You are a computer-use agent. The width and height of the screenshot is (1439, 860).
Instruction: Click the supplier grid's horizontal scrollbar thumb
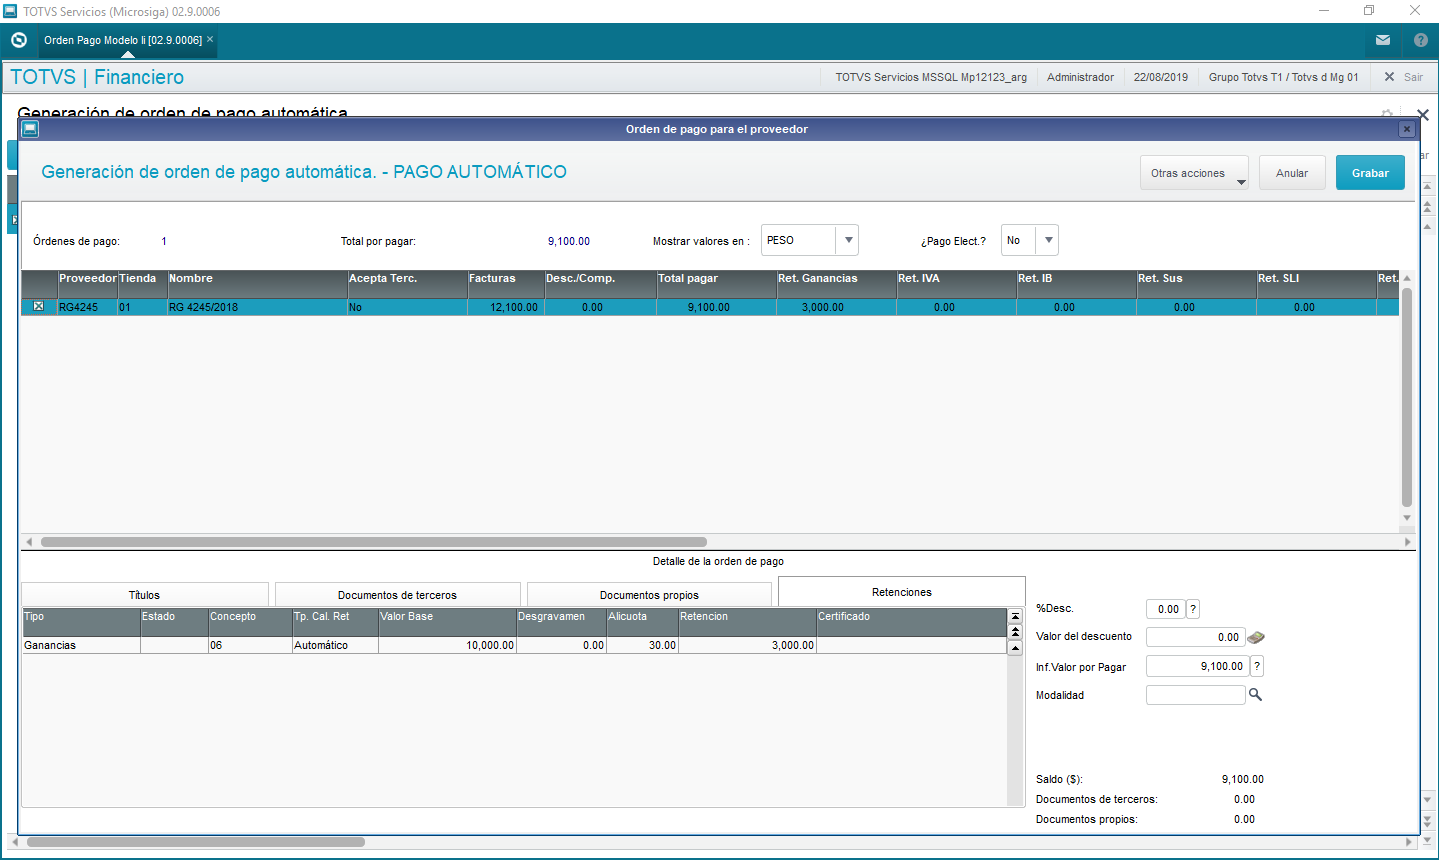click(374, 542)
